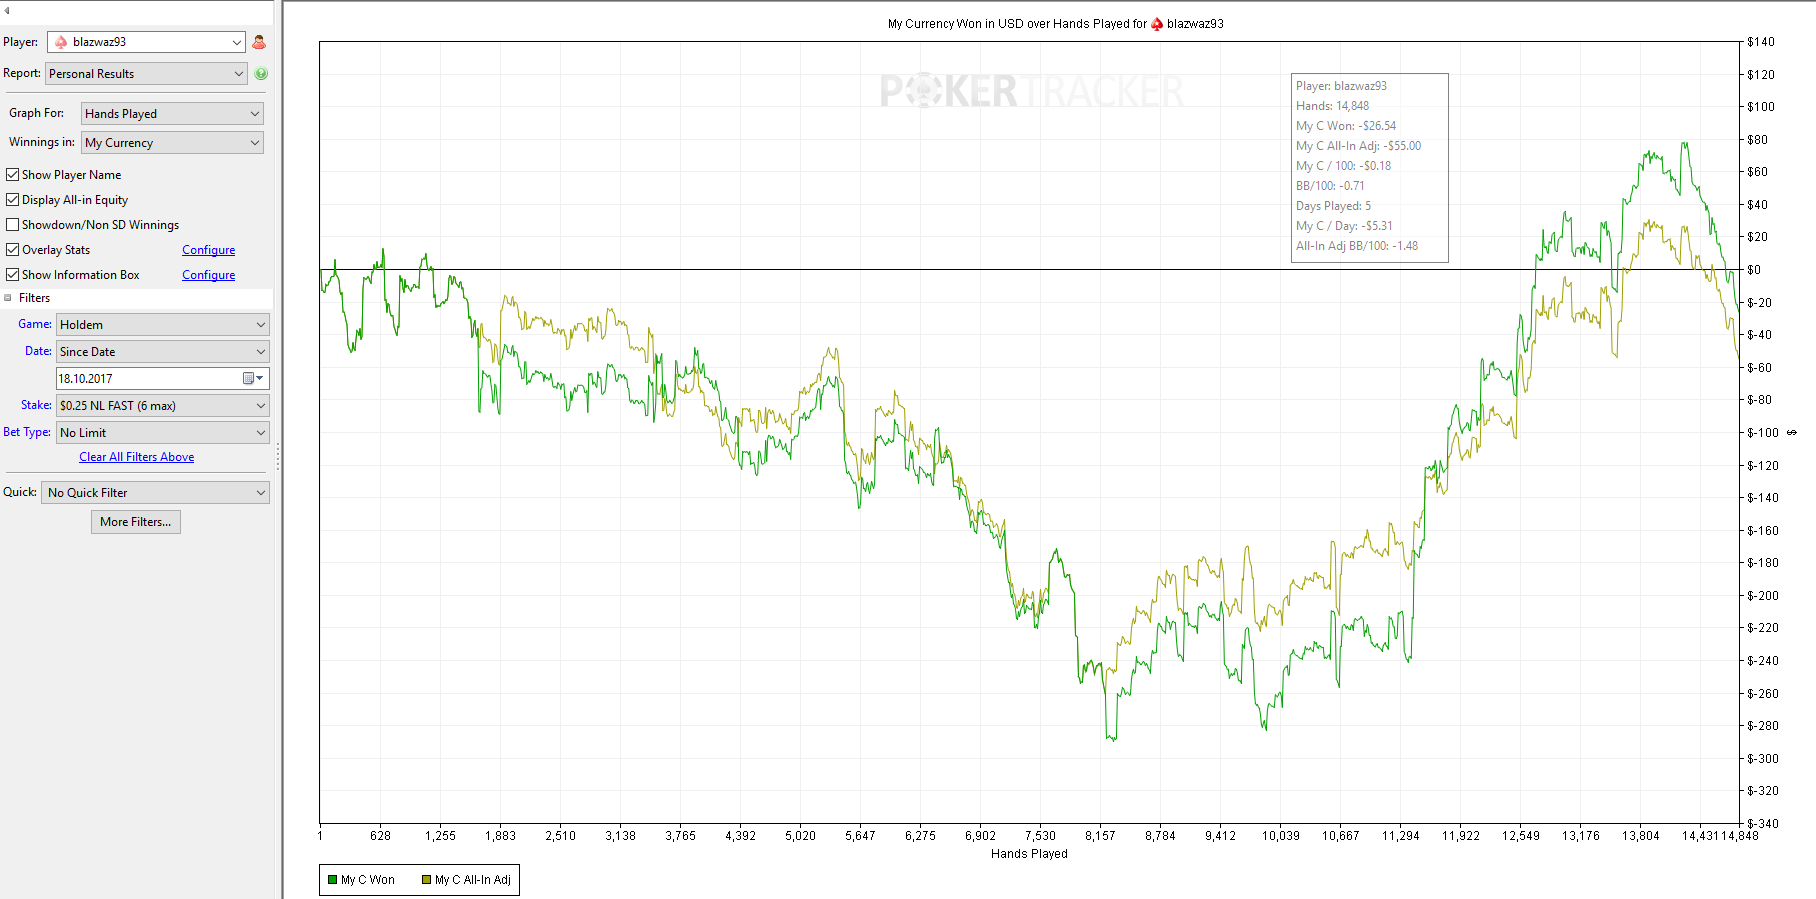The image size is (1816, 899).
Task: Click the blue Date: filter label
Action: (38, 351)
